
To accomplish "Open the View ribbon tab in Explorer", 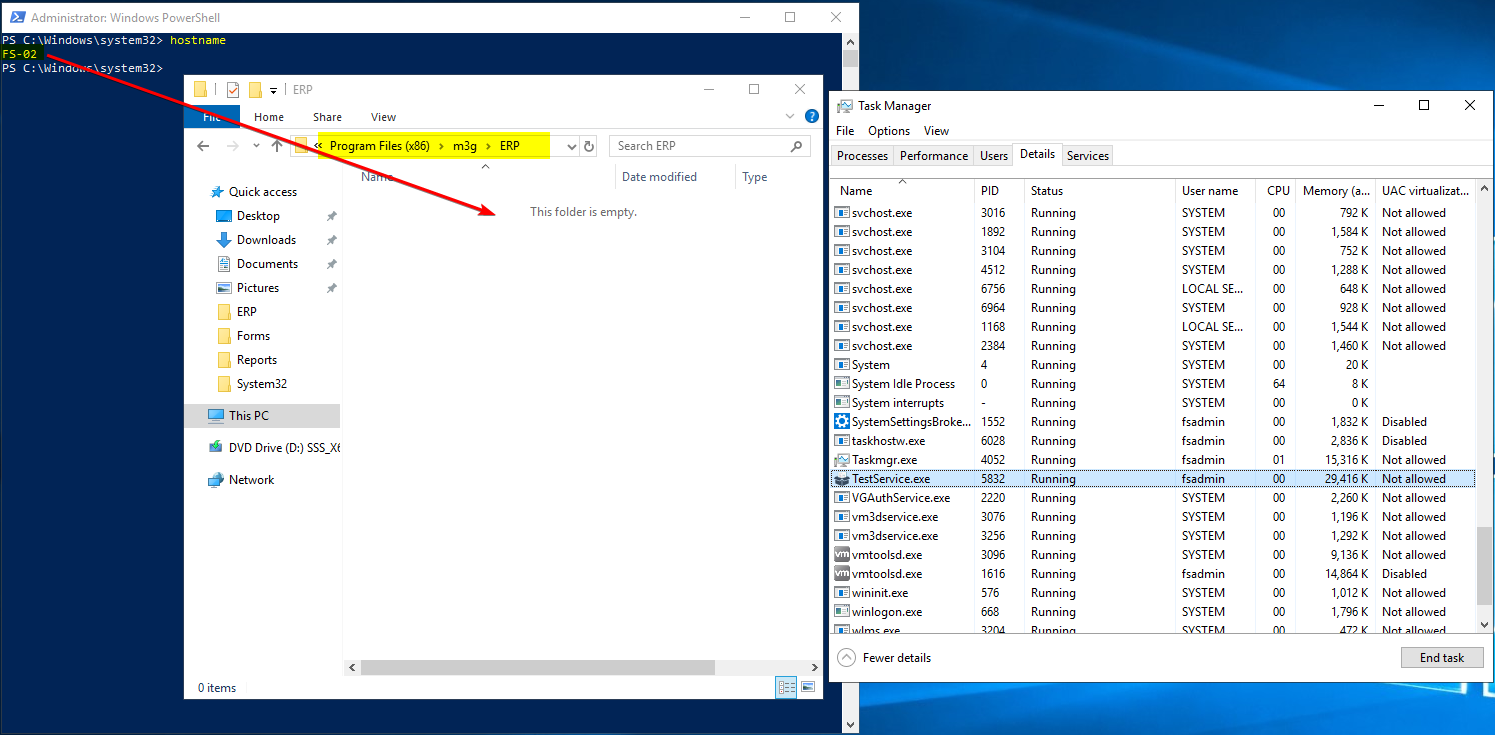I will 383,117.
